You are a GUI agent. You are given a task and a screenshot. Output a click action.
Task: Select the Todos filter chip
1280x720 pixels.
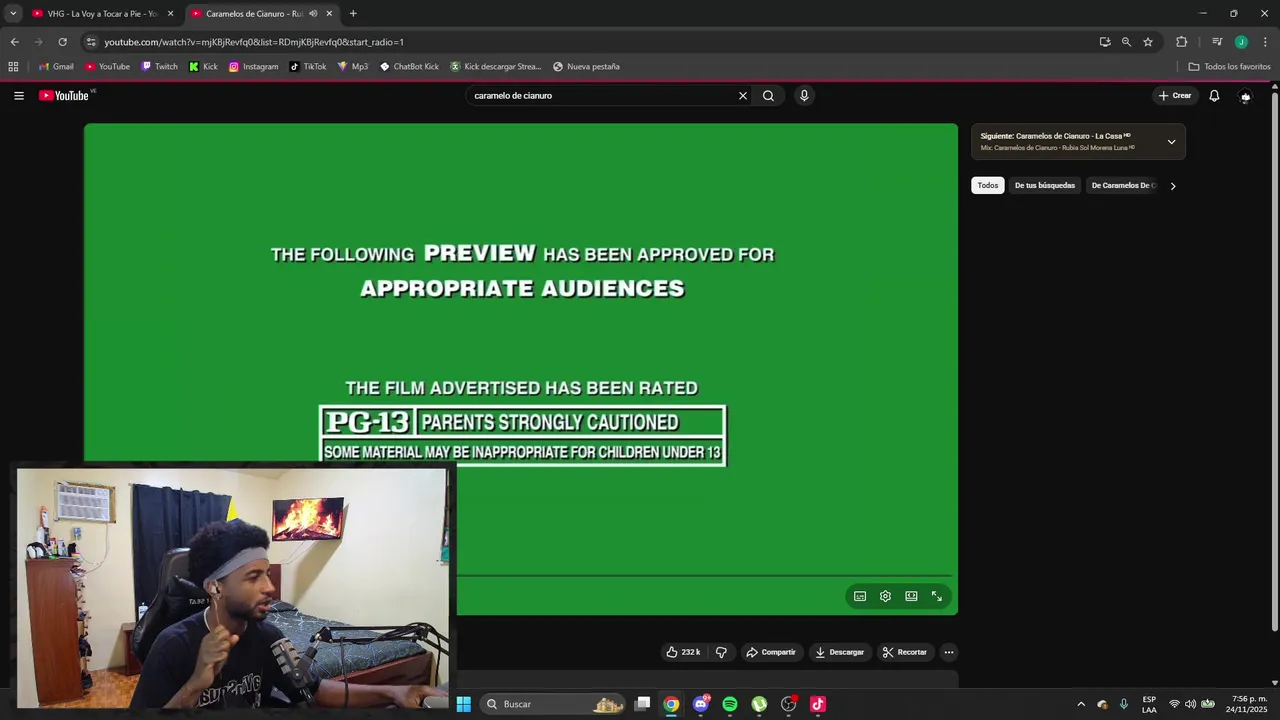[988, 186]
